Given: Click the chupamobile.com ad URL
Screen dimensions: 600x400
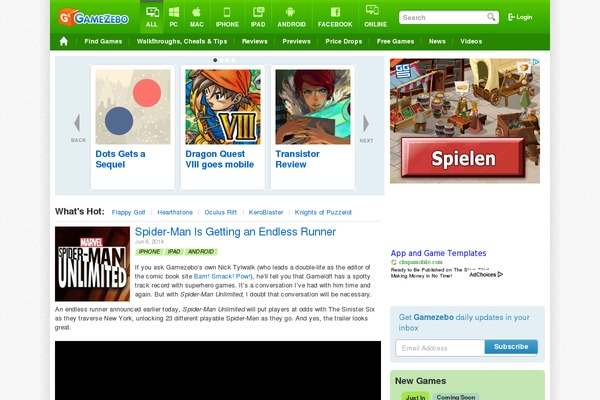Looking at the screenshot, I should [x=421, y=262].
